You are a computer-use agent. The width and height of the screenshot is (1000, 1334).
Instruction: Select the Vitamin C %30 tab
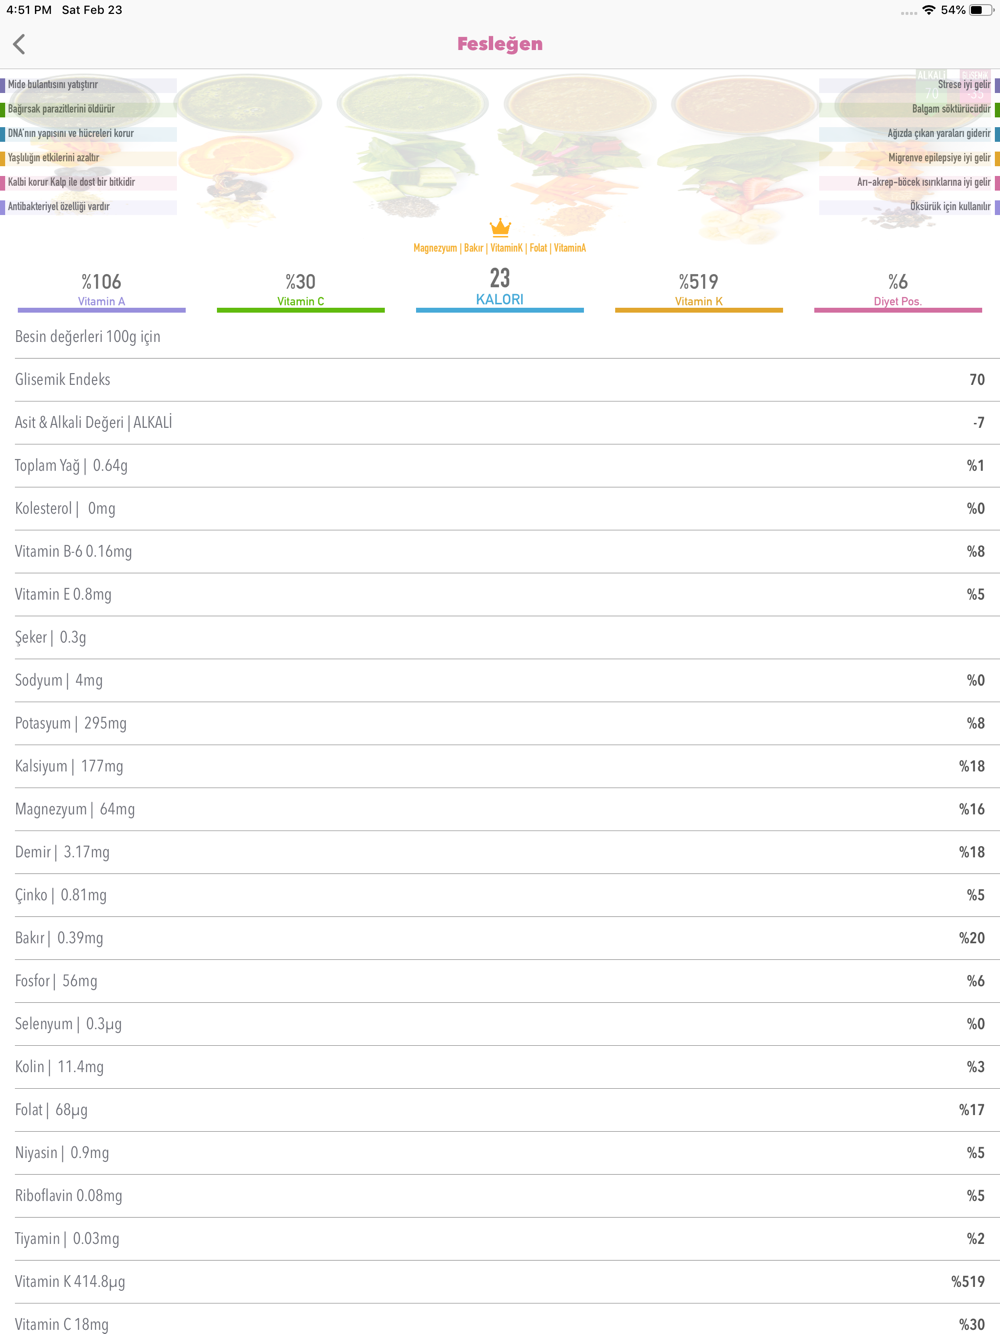pos(301,290)
